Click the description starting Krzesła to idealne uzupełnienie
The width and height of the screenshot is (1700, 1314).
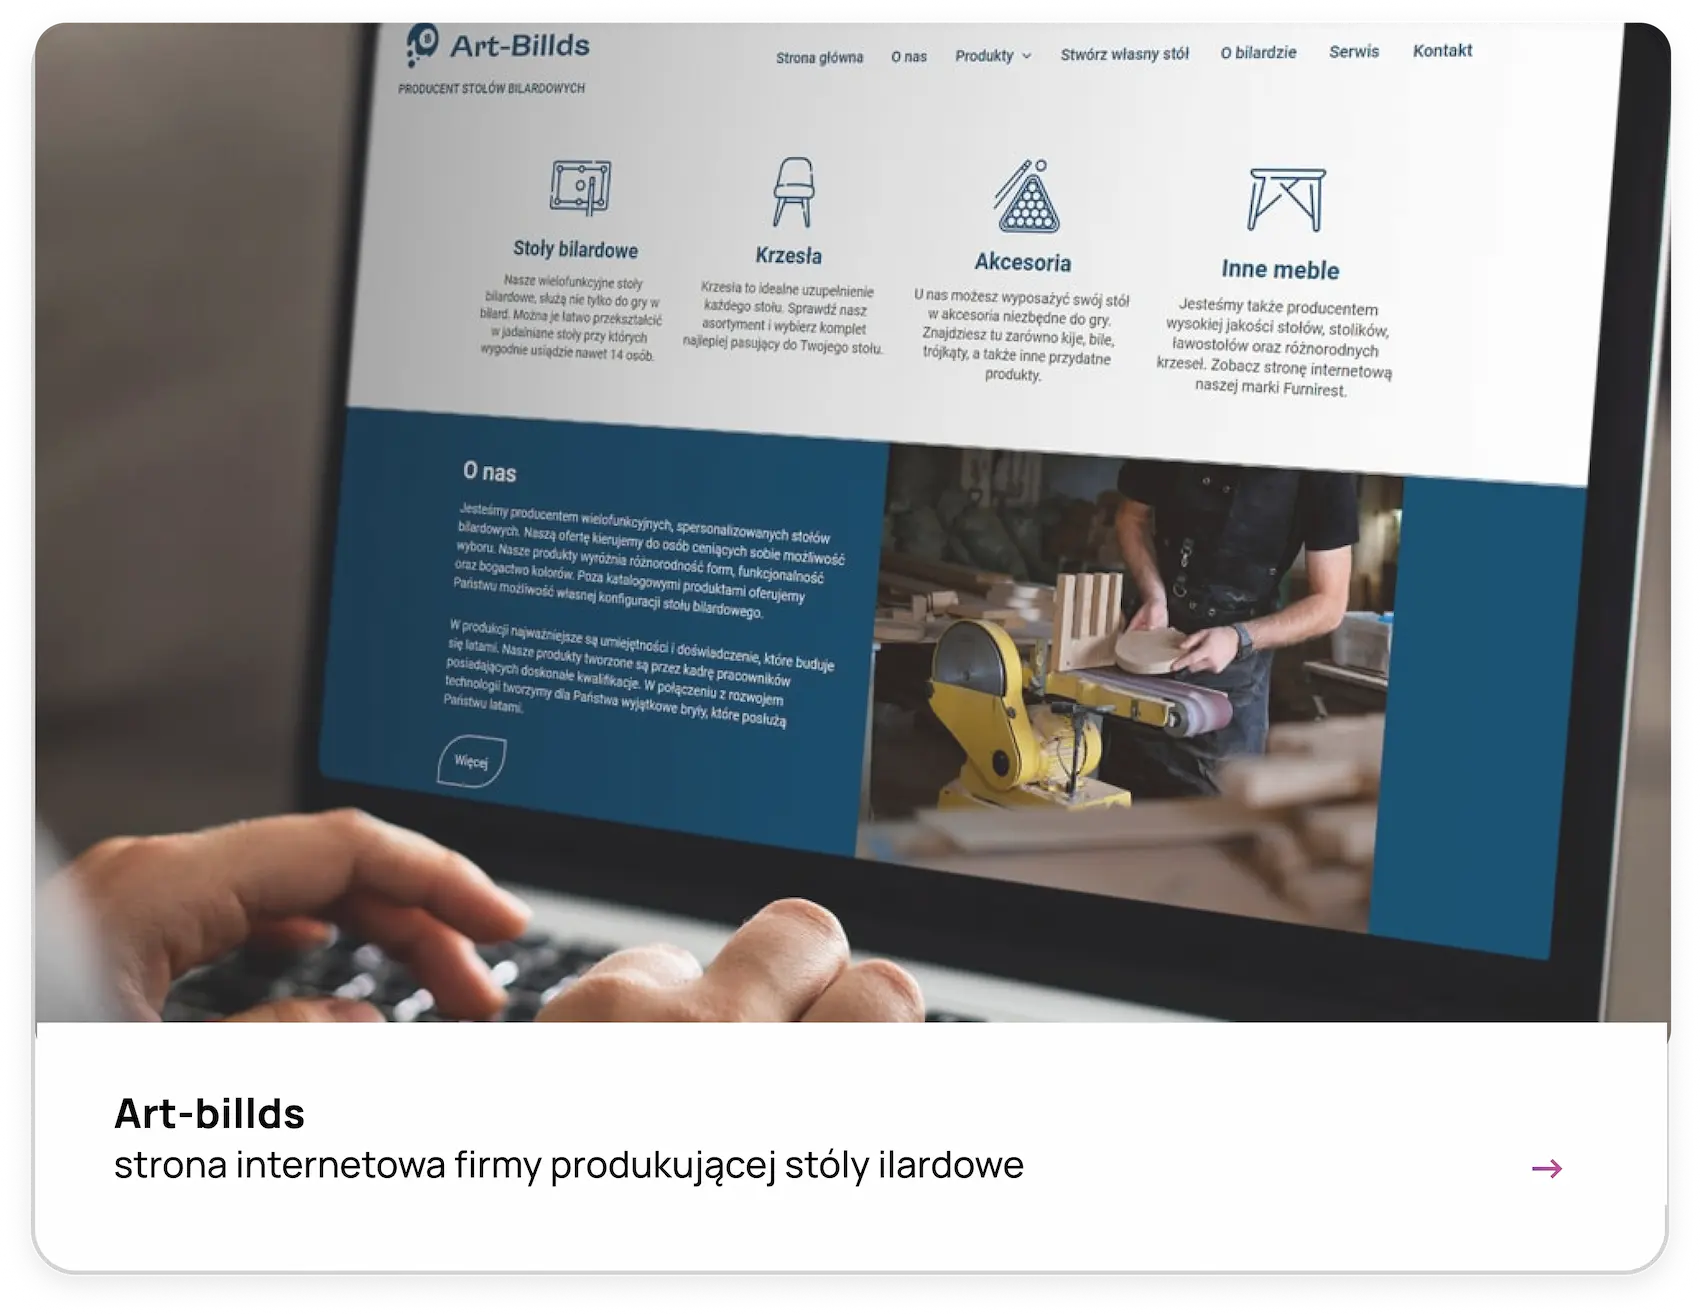(x=784, y=318)
